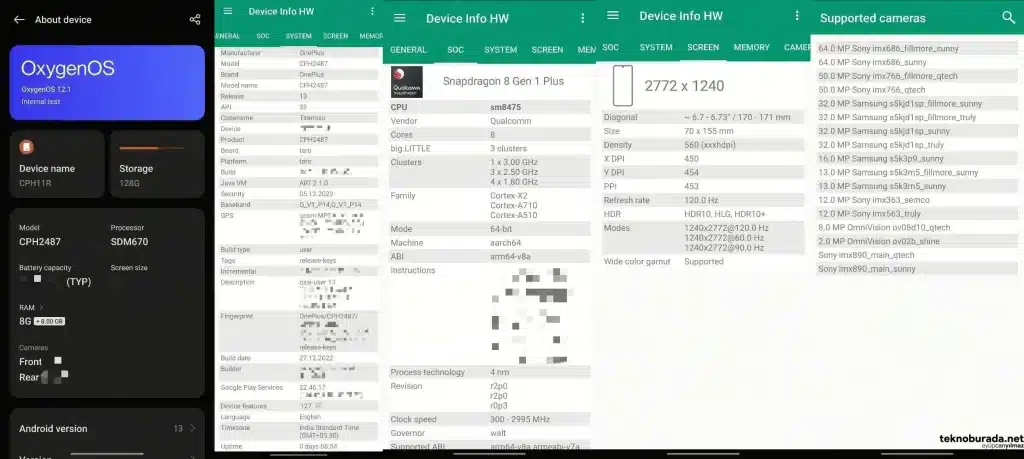
Task: Open the Storage 128G card
Action: (157, 164)
